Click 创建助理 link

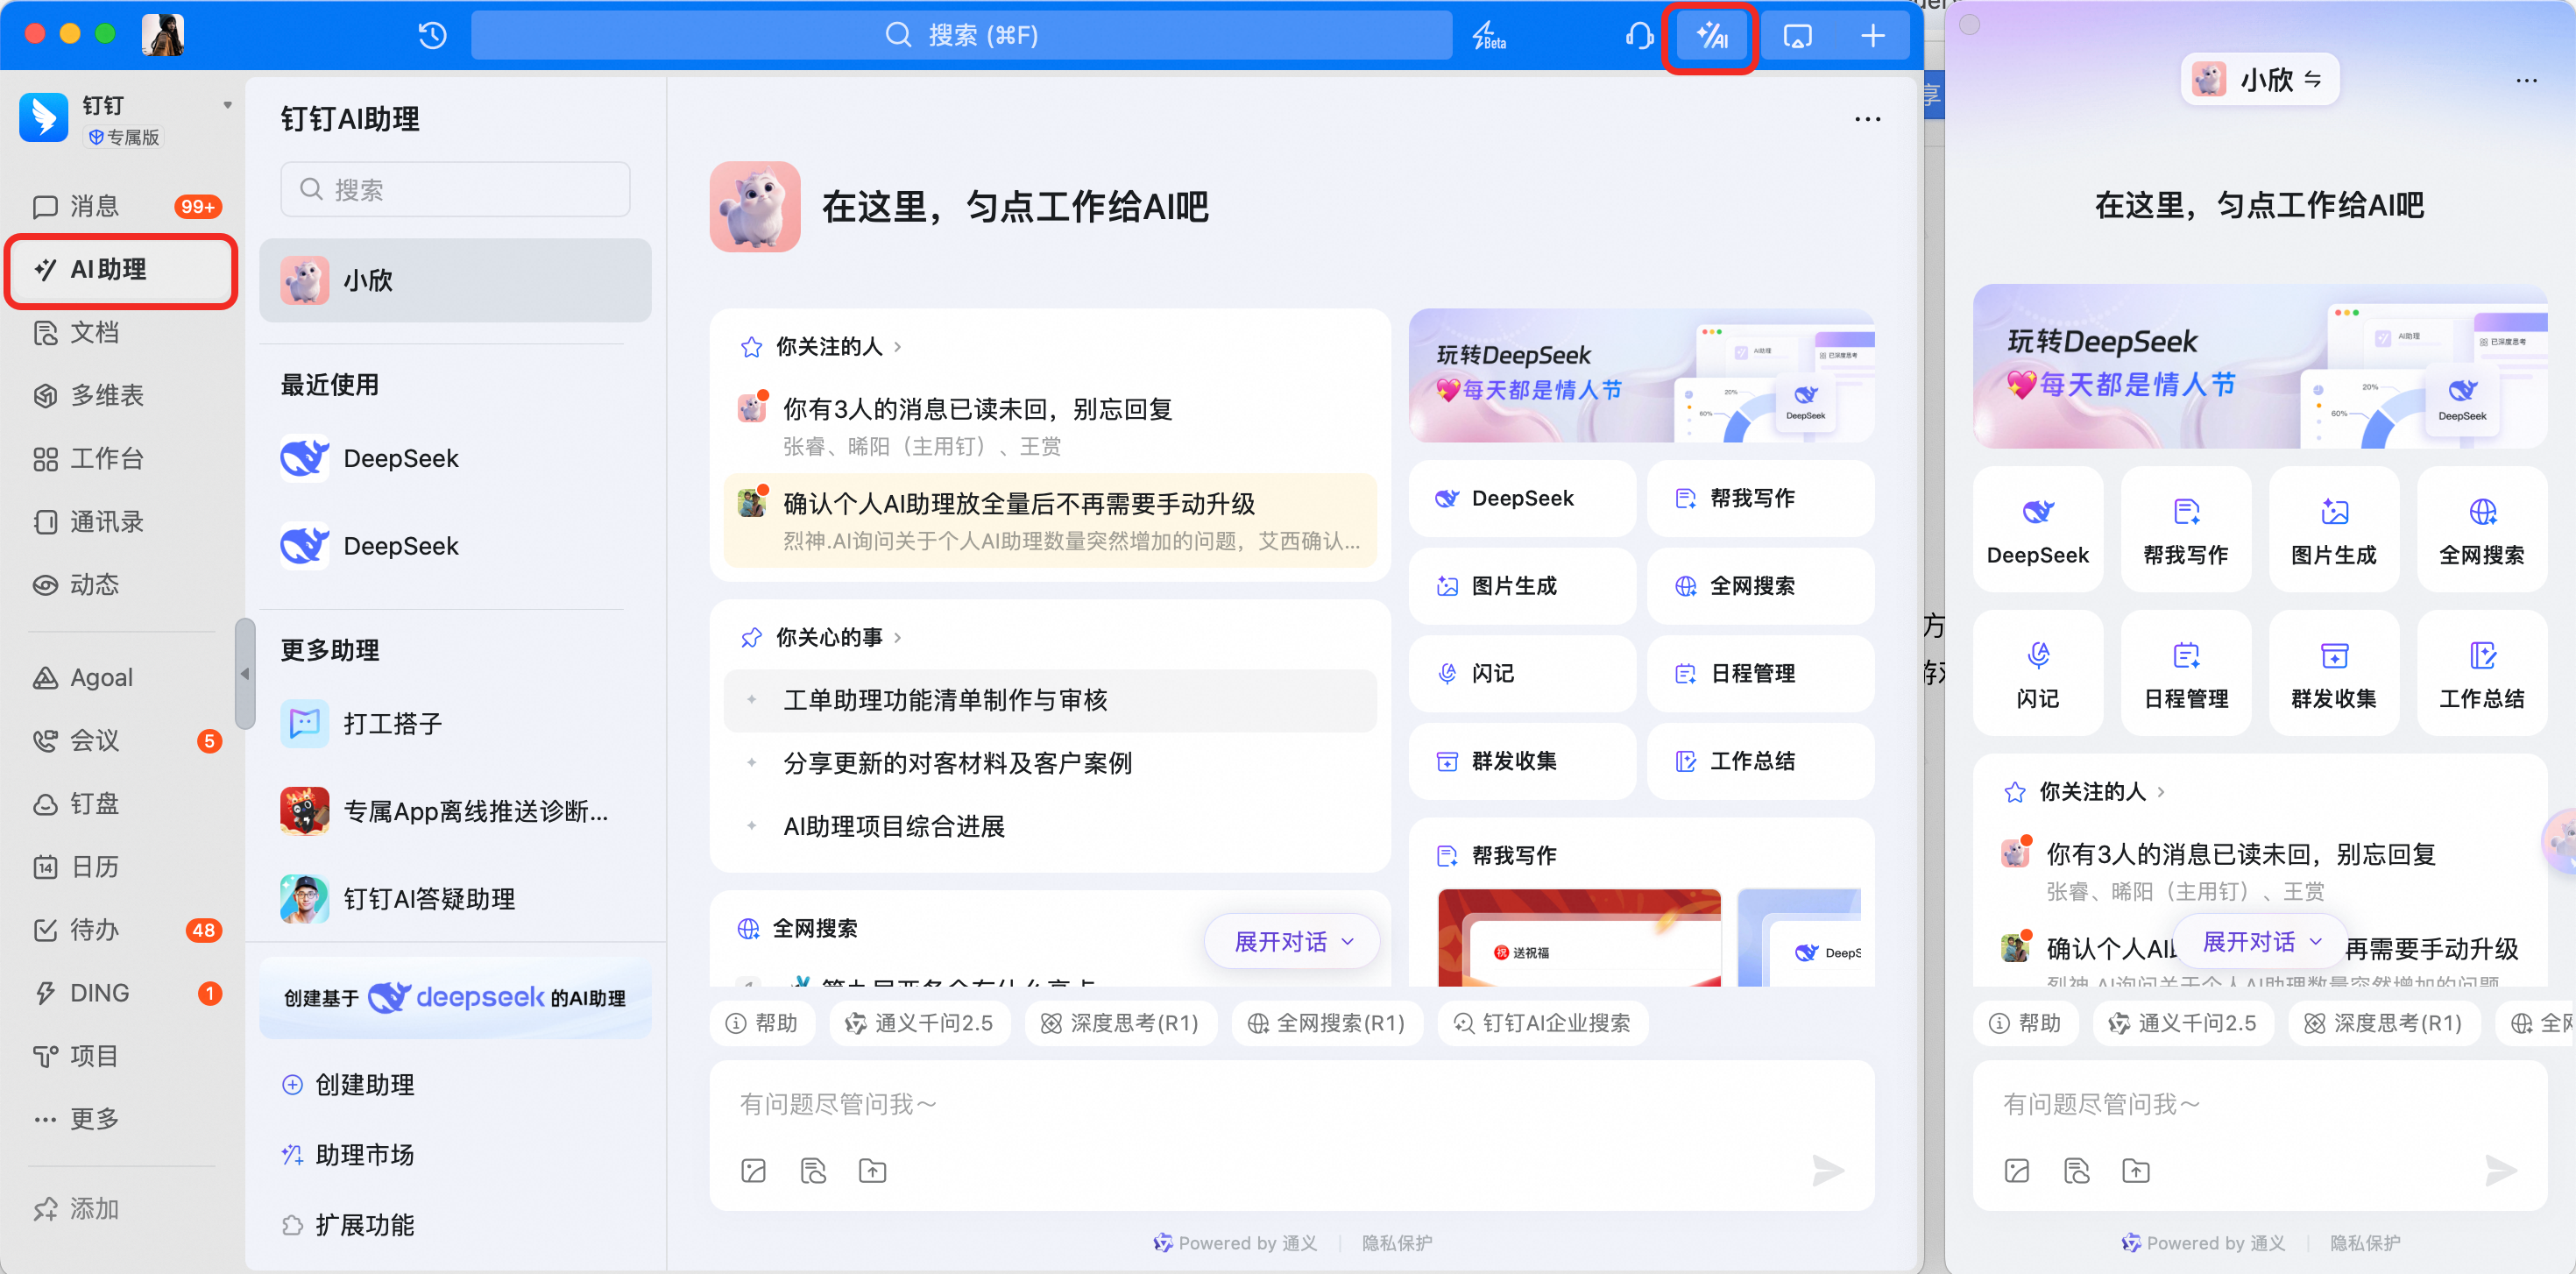pyautogui.click(x=348, y=1085)
